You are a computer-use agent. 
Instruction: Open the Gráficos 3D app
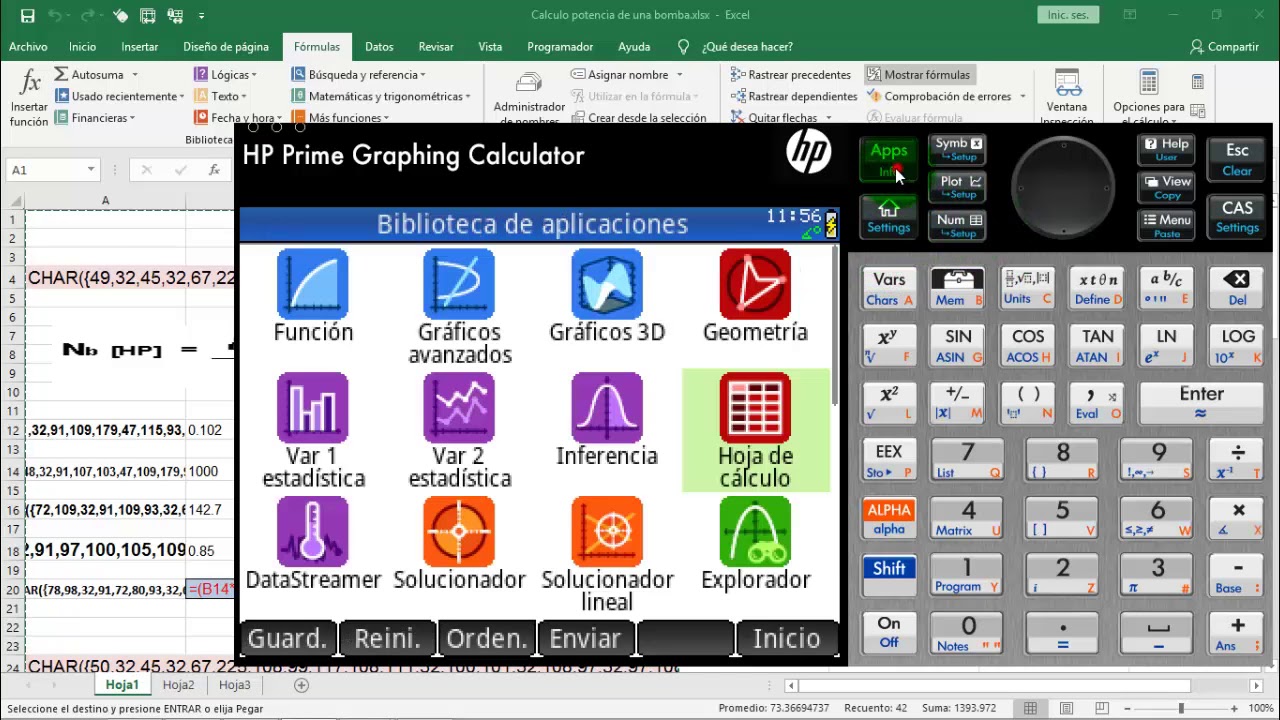pyautogui.click(x=607, y=297)
